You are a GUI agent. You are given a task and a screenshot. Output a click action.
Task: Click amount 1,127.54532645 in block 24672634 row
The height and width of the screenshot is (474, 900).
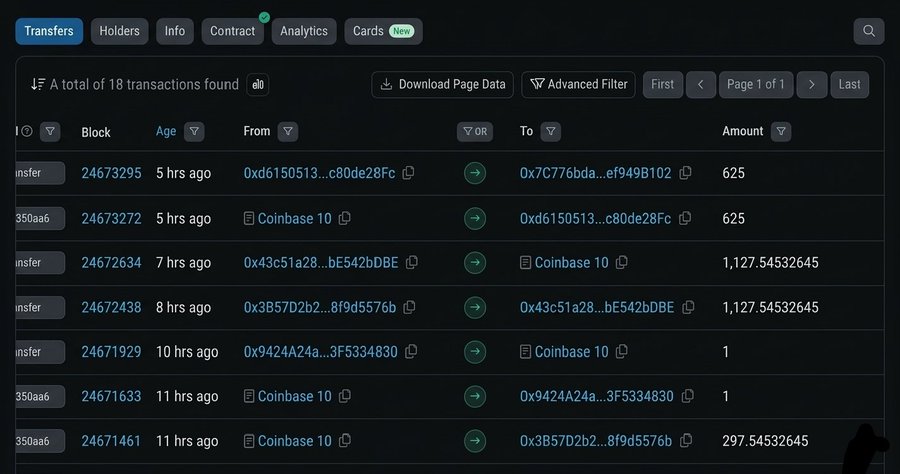[x=770, y=263]
